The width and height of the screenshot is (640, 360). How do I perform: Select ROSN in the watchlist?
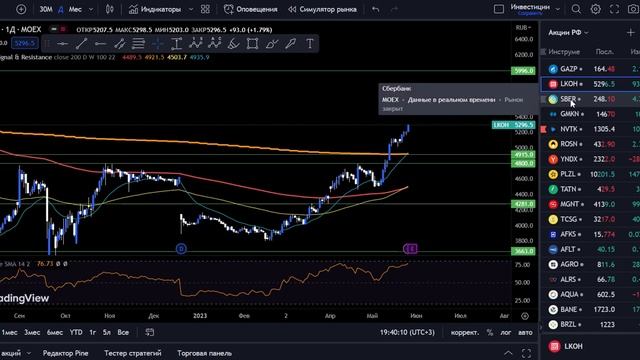[590, 144]
